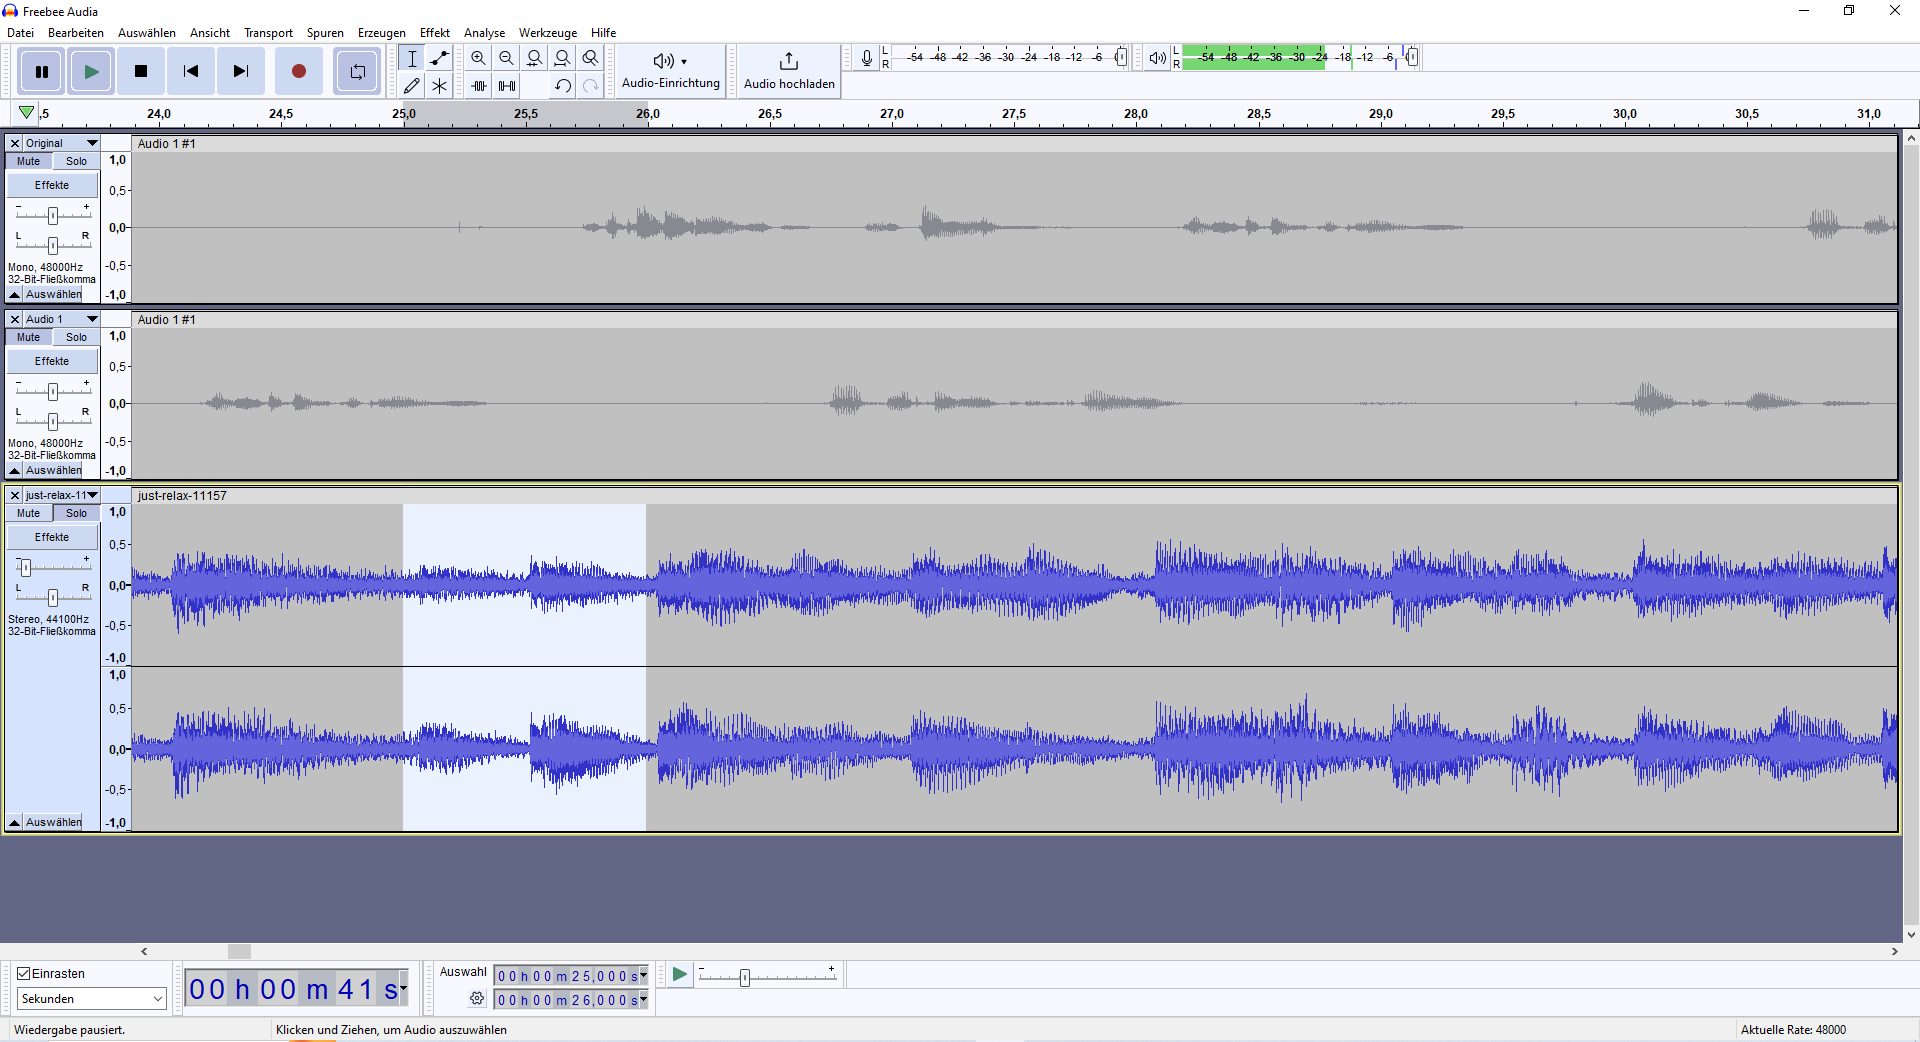
Task: Select the Selection (I-beam) tool
Action: click(x=412, y=58)
